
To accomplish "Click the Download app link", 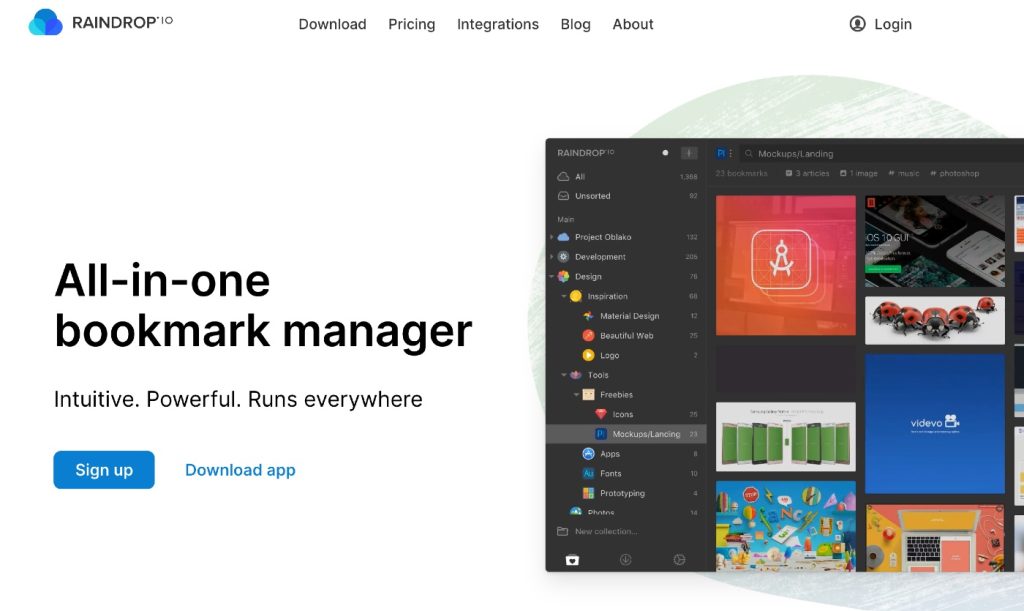I will click(240, 469).
